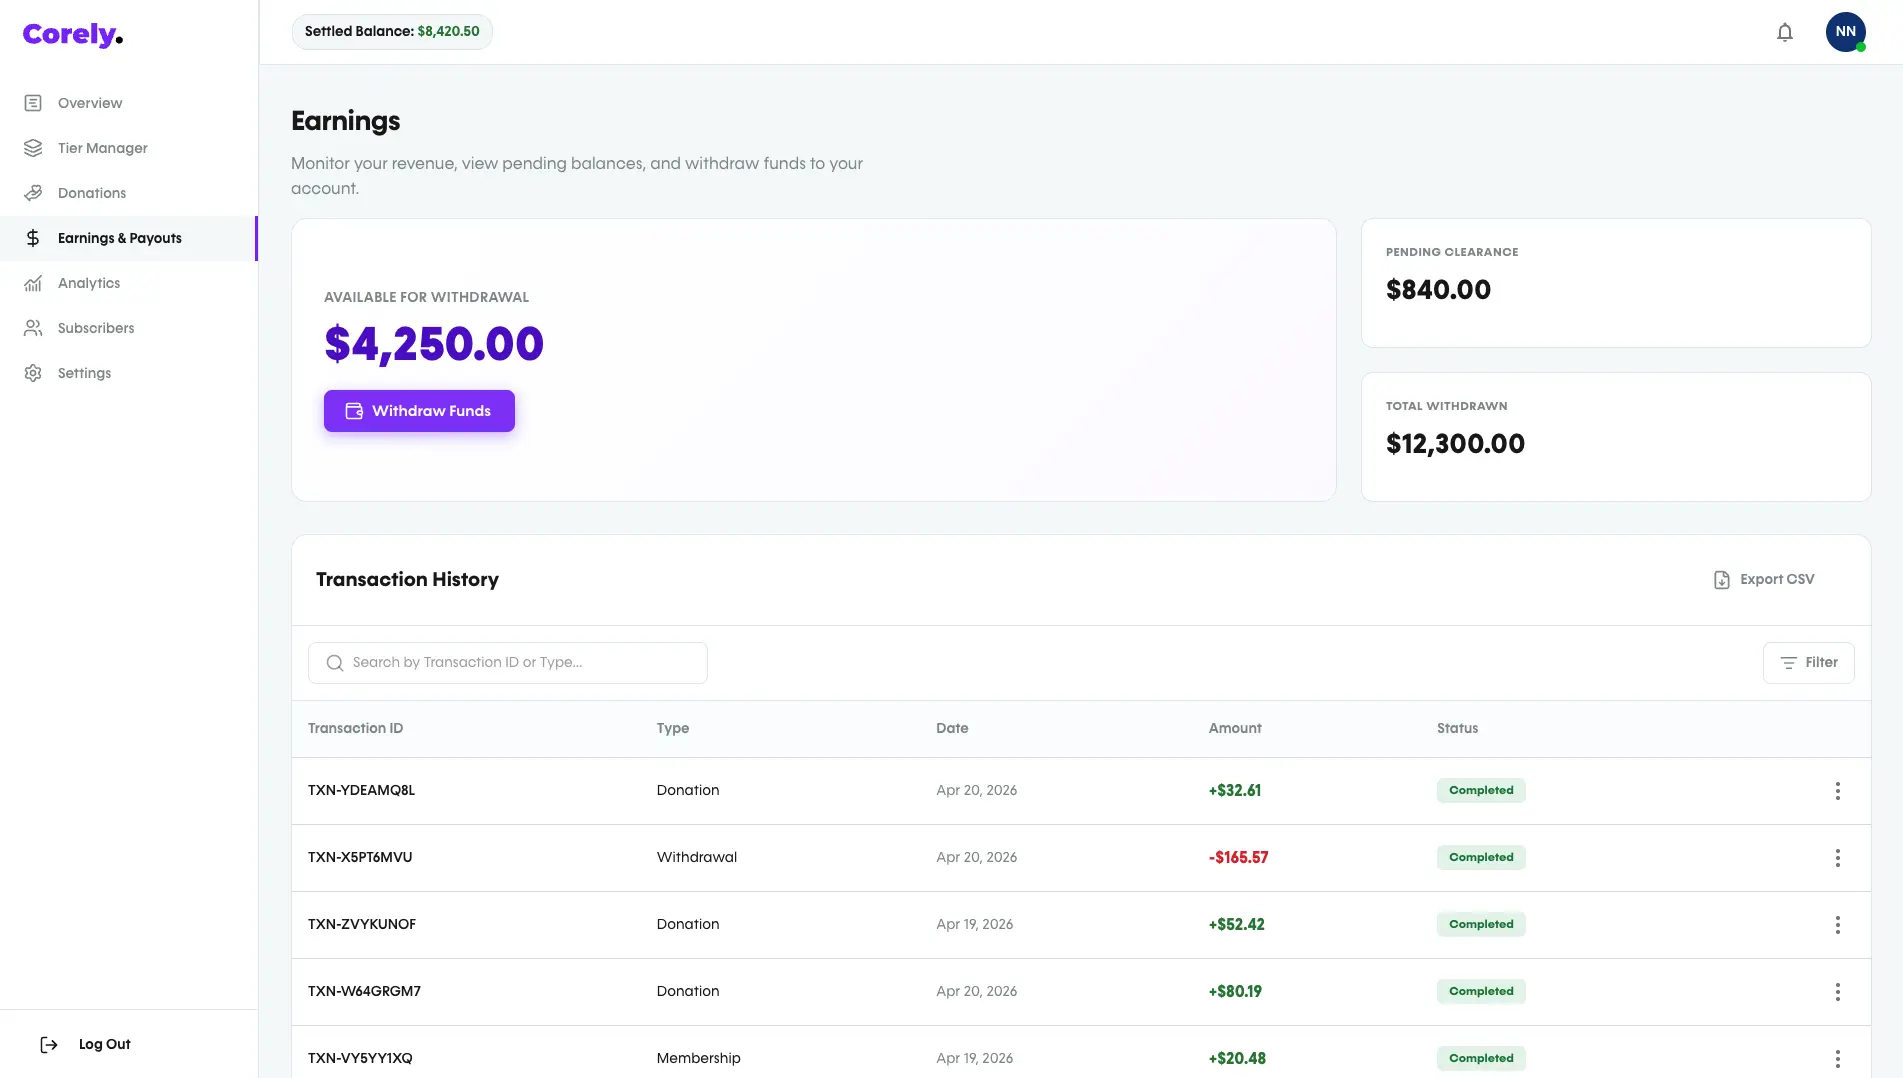The width and height of the screenshot is (1903, 1078).
Task: Open the notifications bell
Action: click(x=1785, y=32)
